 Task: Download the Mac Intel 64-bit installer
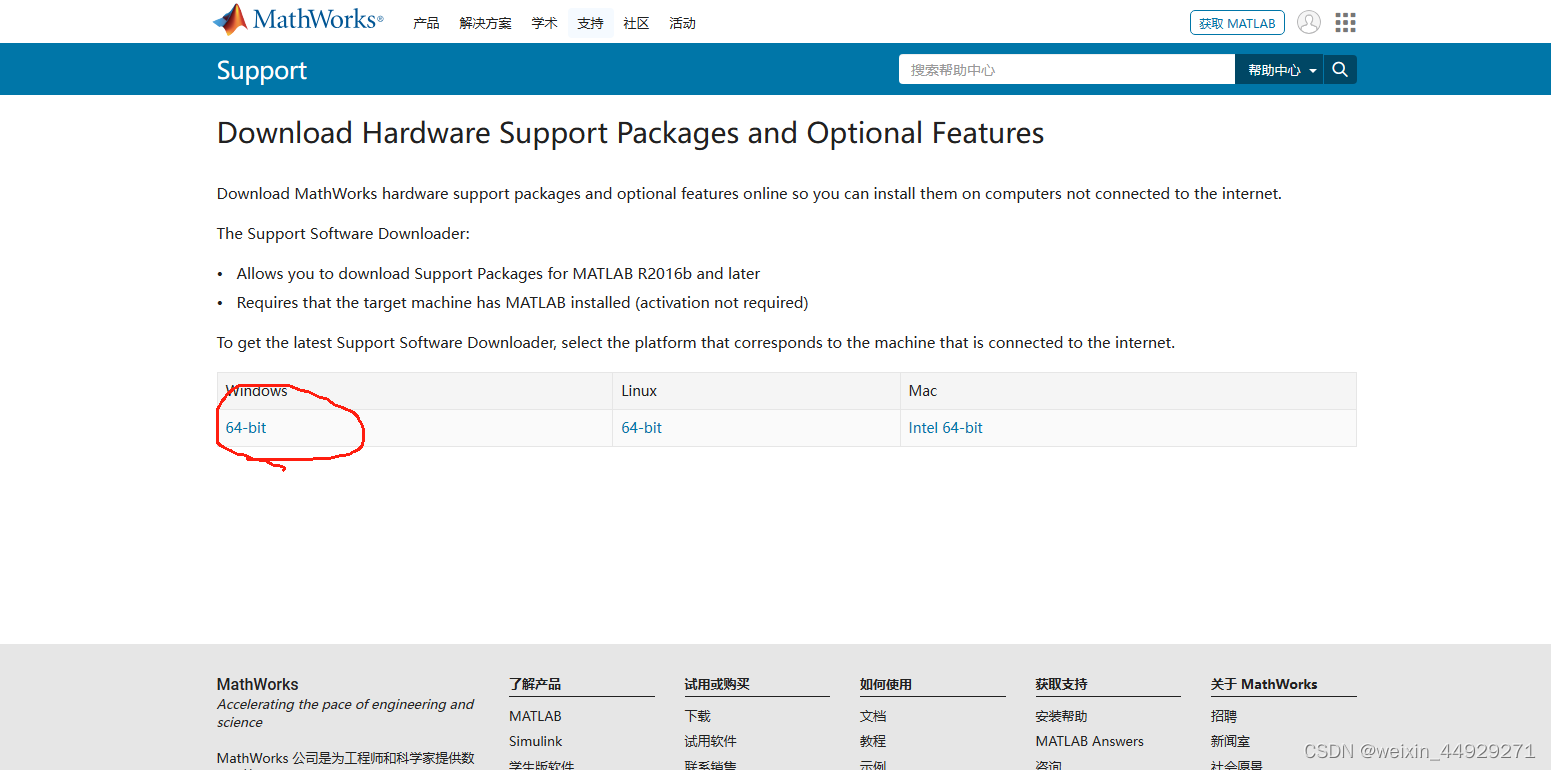pyautogui.click(x=945, y=427)
